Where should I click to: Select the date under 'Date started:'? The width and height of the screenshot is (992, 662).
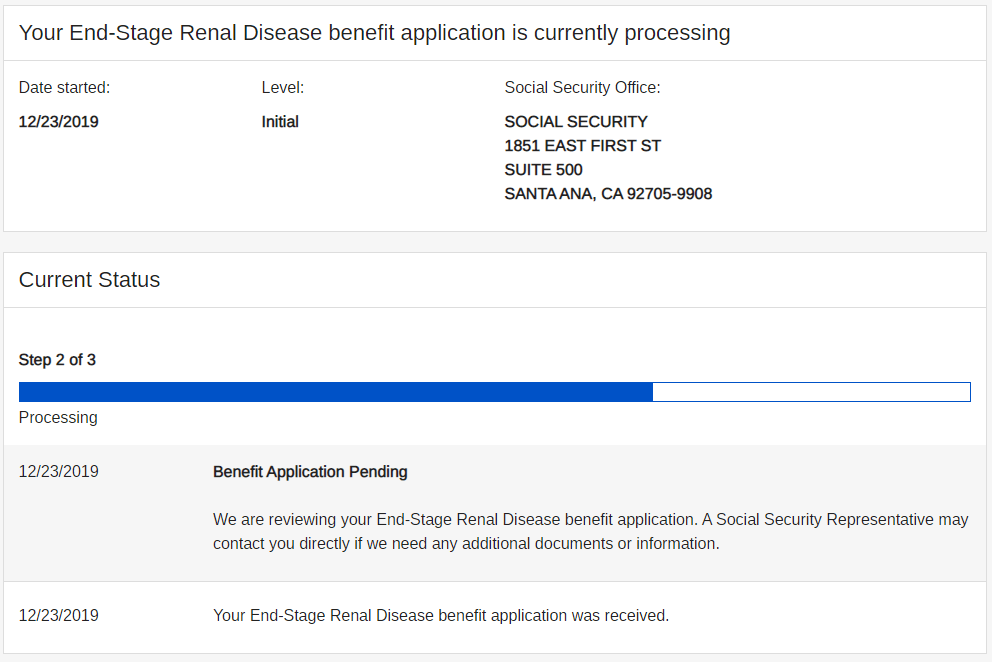pyautogui.click(x=58, y=122)
